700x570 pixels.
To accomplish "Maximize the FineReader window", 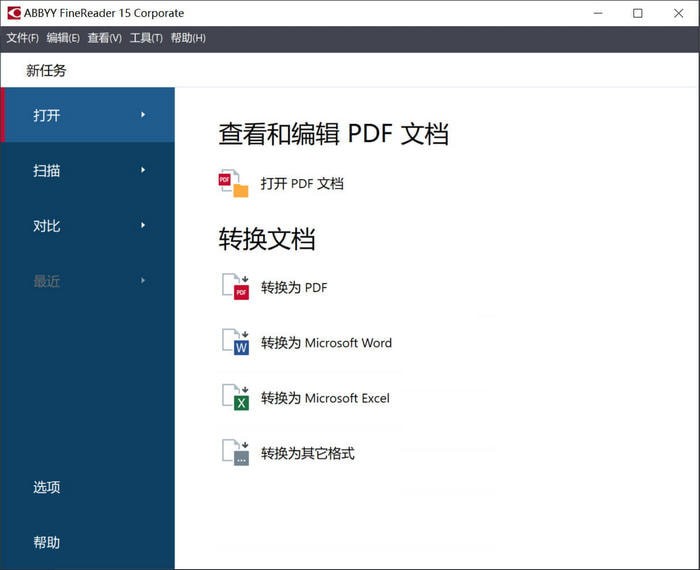I will pos(638,13).
